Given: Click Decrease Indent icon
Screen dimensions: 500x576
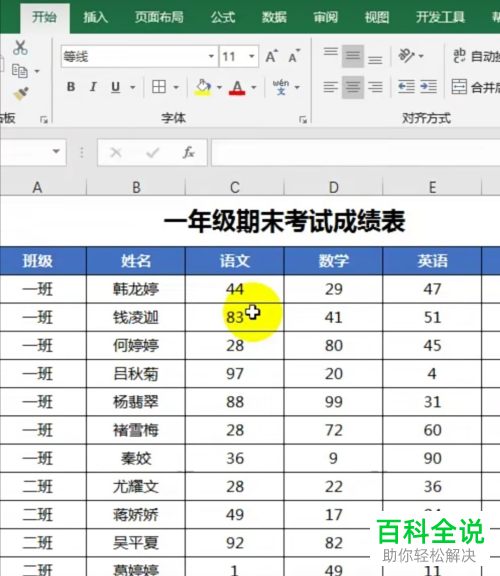Looking at the screenshot, I should (406, 87).
